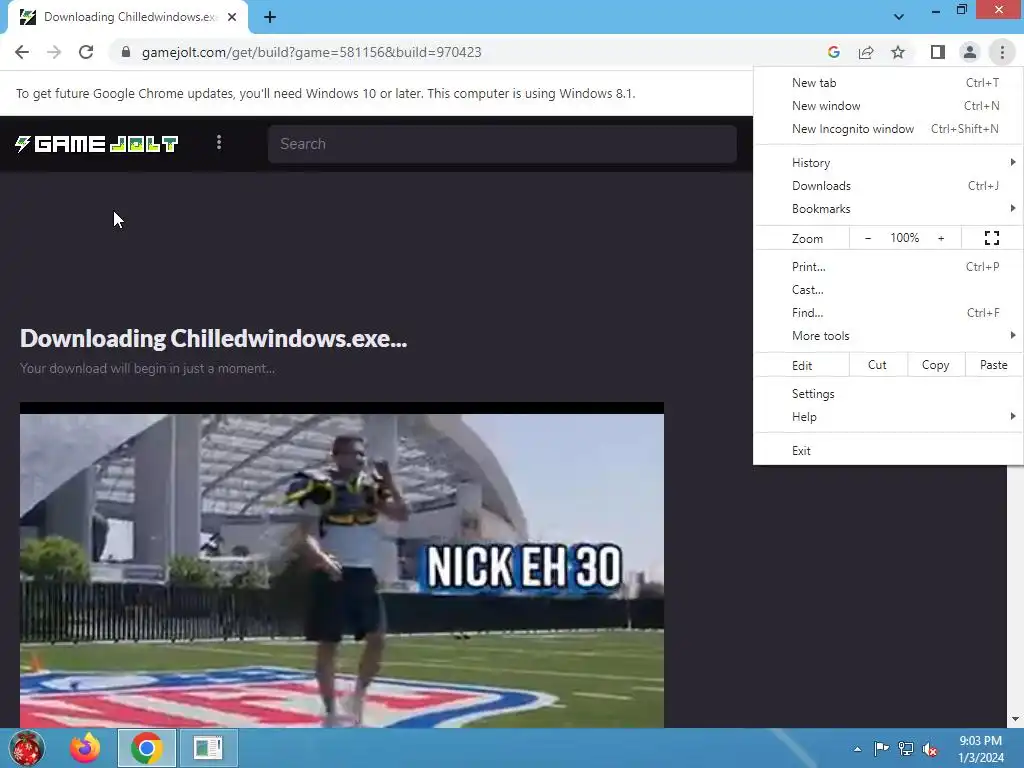This screenshot has width=1024, height=768.
Task: Click the taskbar clock 9:03 PM
Action: (980, 741)
